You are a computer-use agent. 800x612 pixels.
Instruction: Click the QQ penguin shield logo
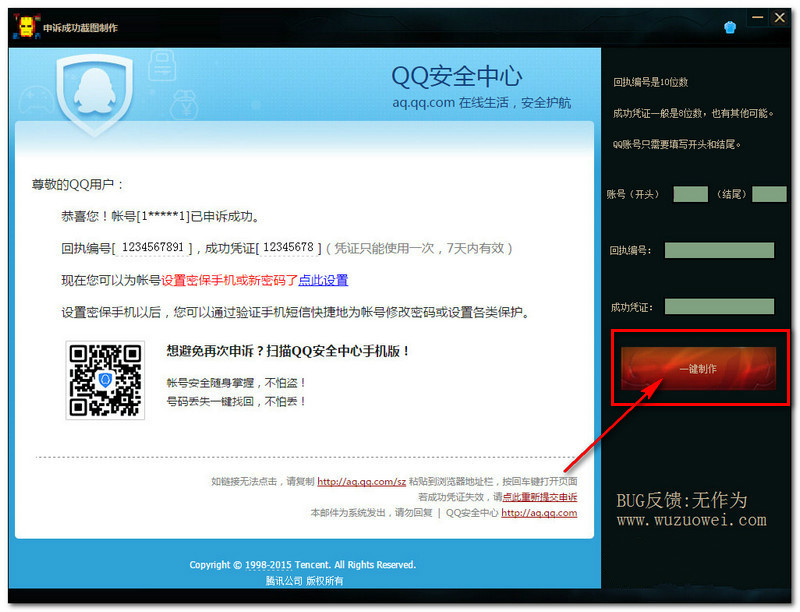pos(96,94)
